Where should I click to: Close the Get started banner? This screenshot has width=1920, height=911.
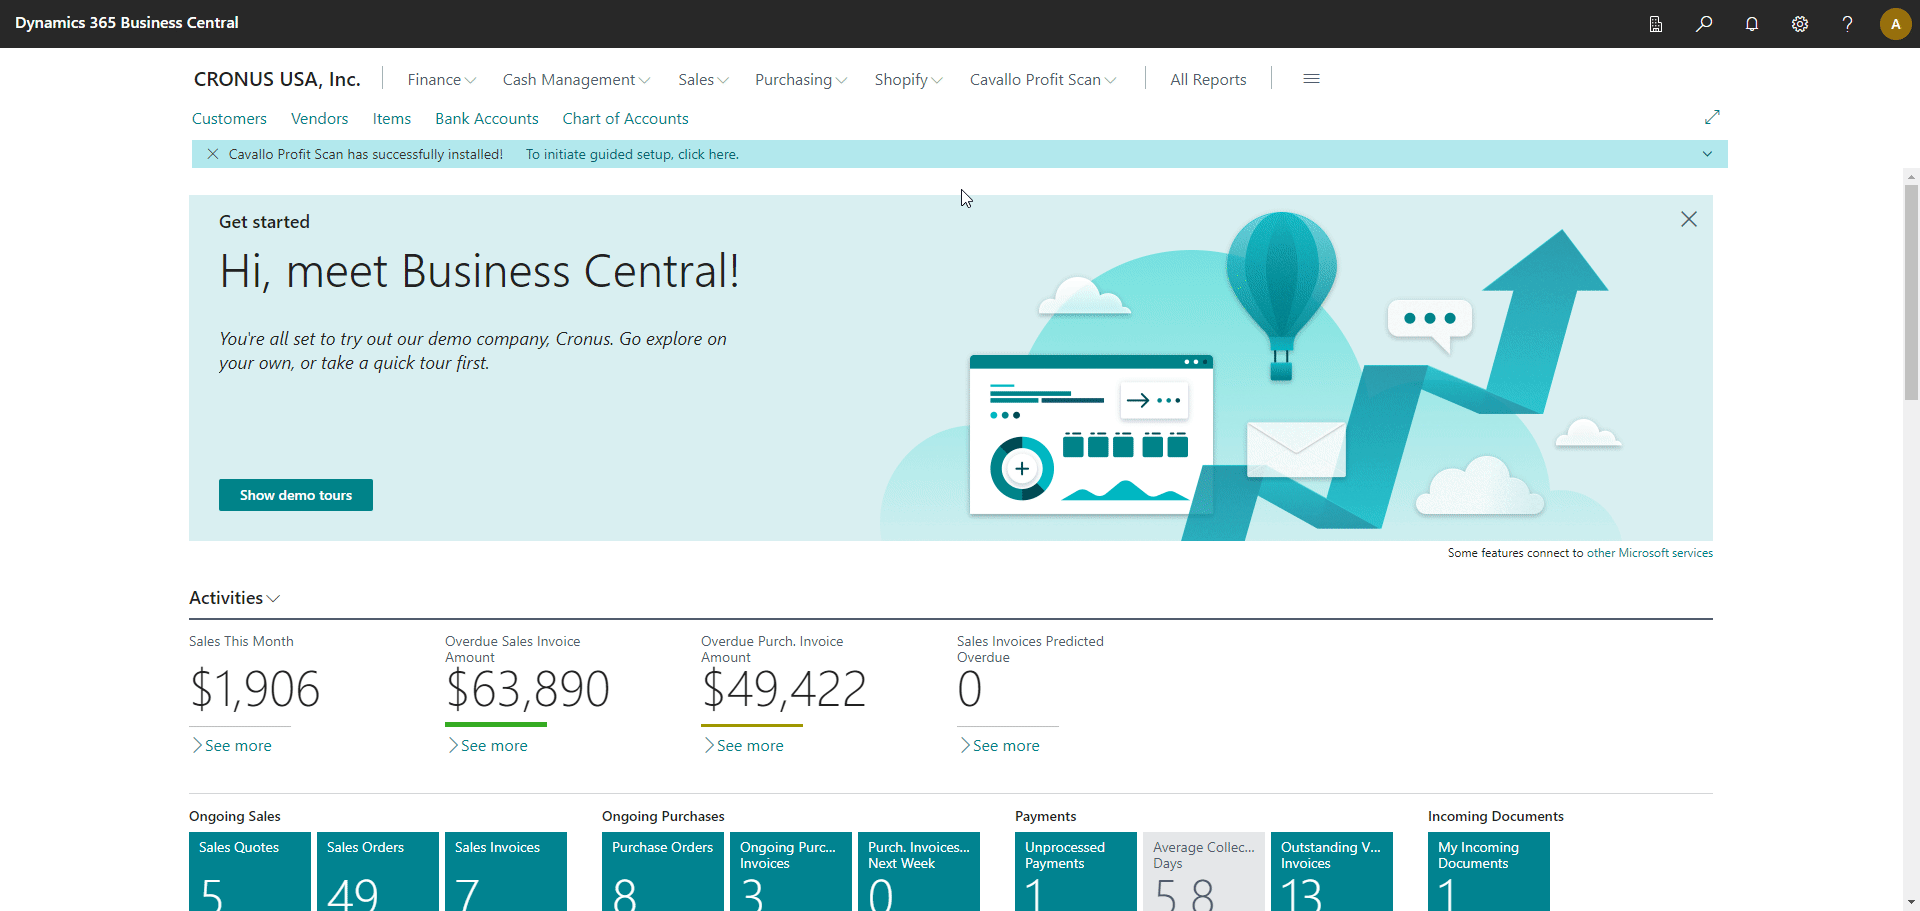click(1688, 219)
